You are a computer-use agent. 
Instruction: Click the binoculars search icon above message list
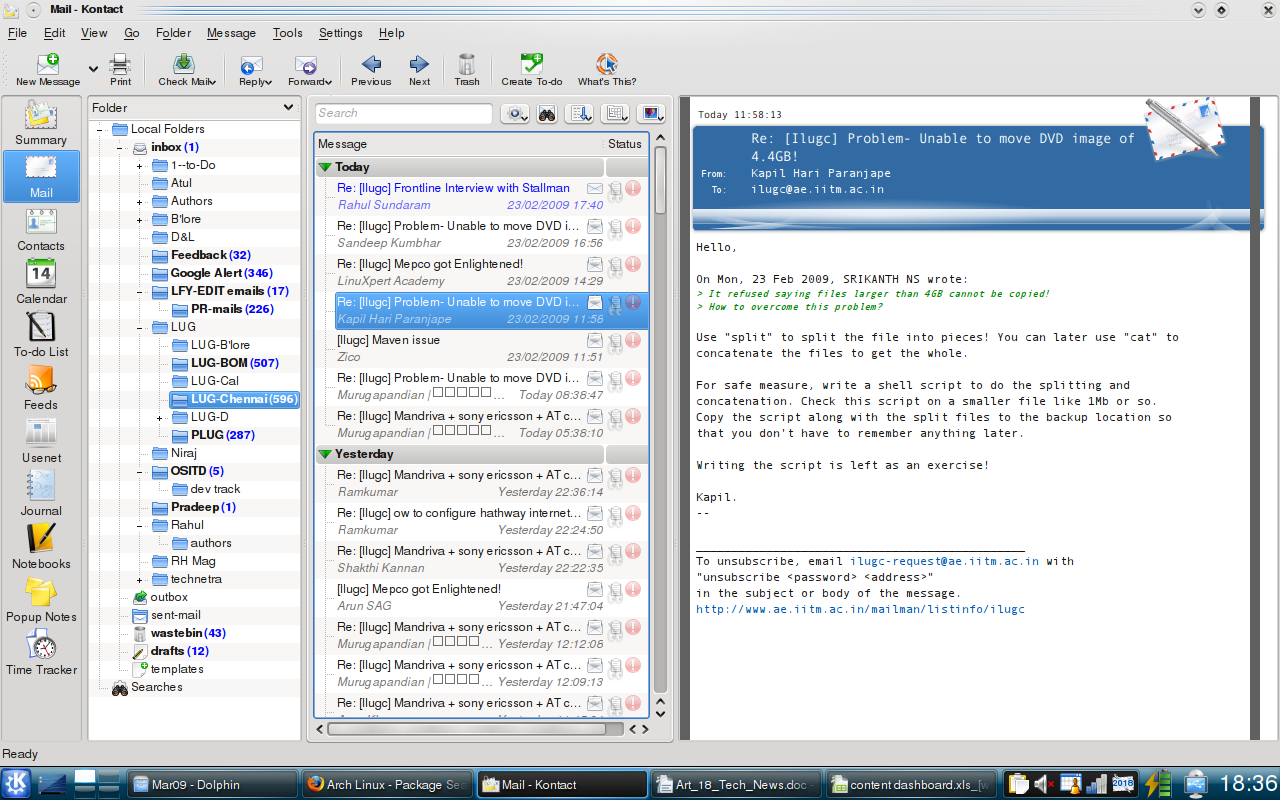click(x=547, y=114)
